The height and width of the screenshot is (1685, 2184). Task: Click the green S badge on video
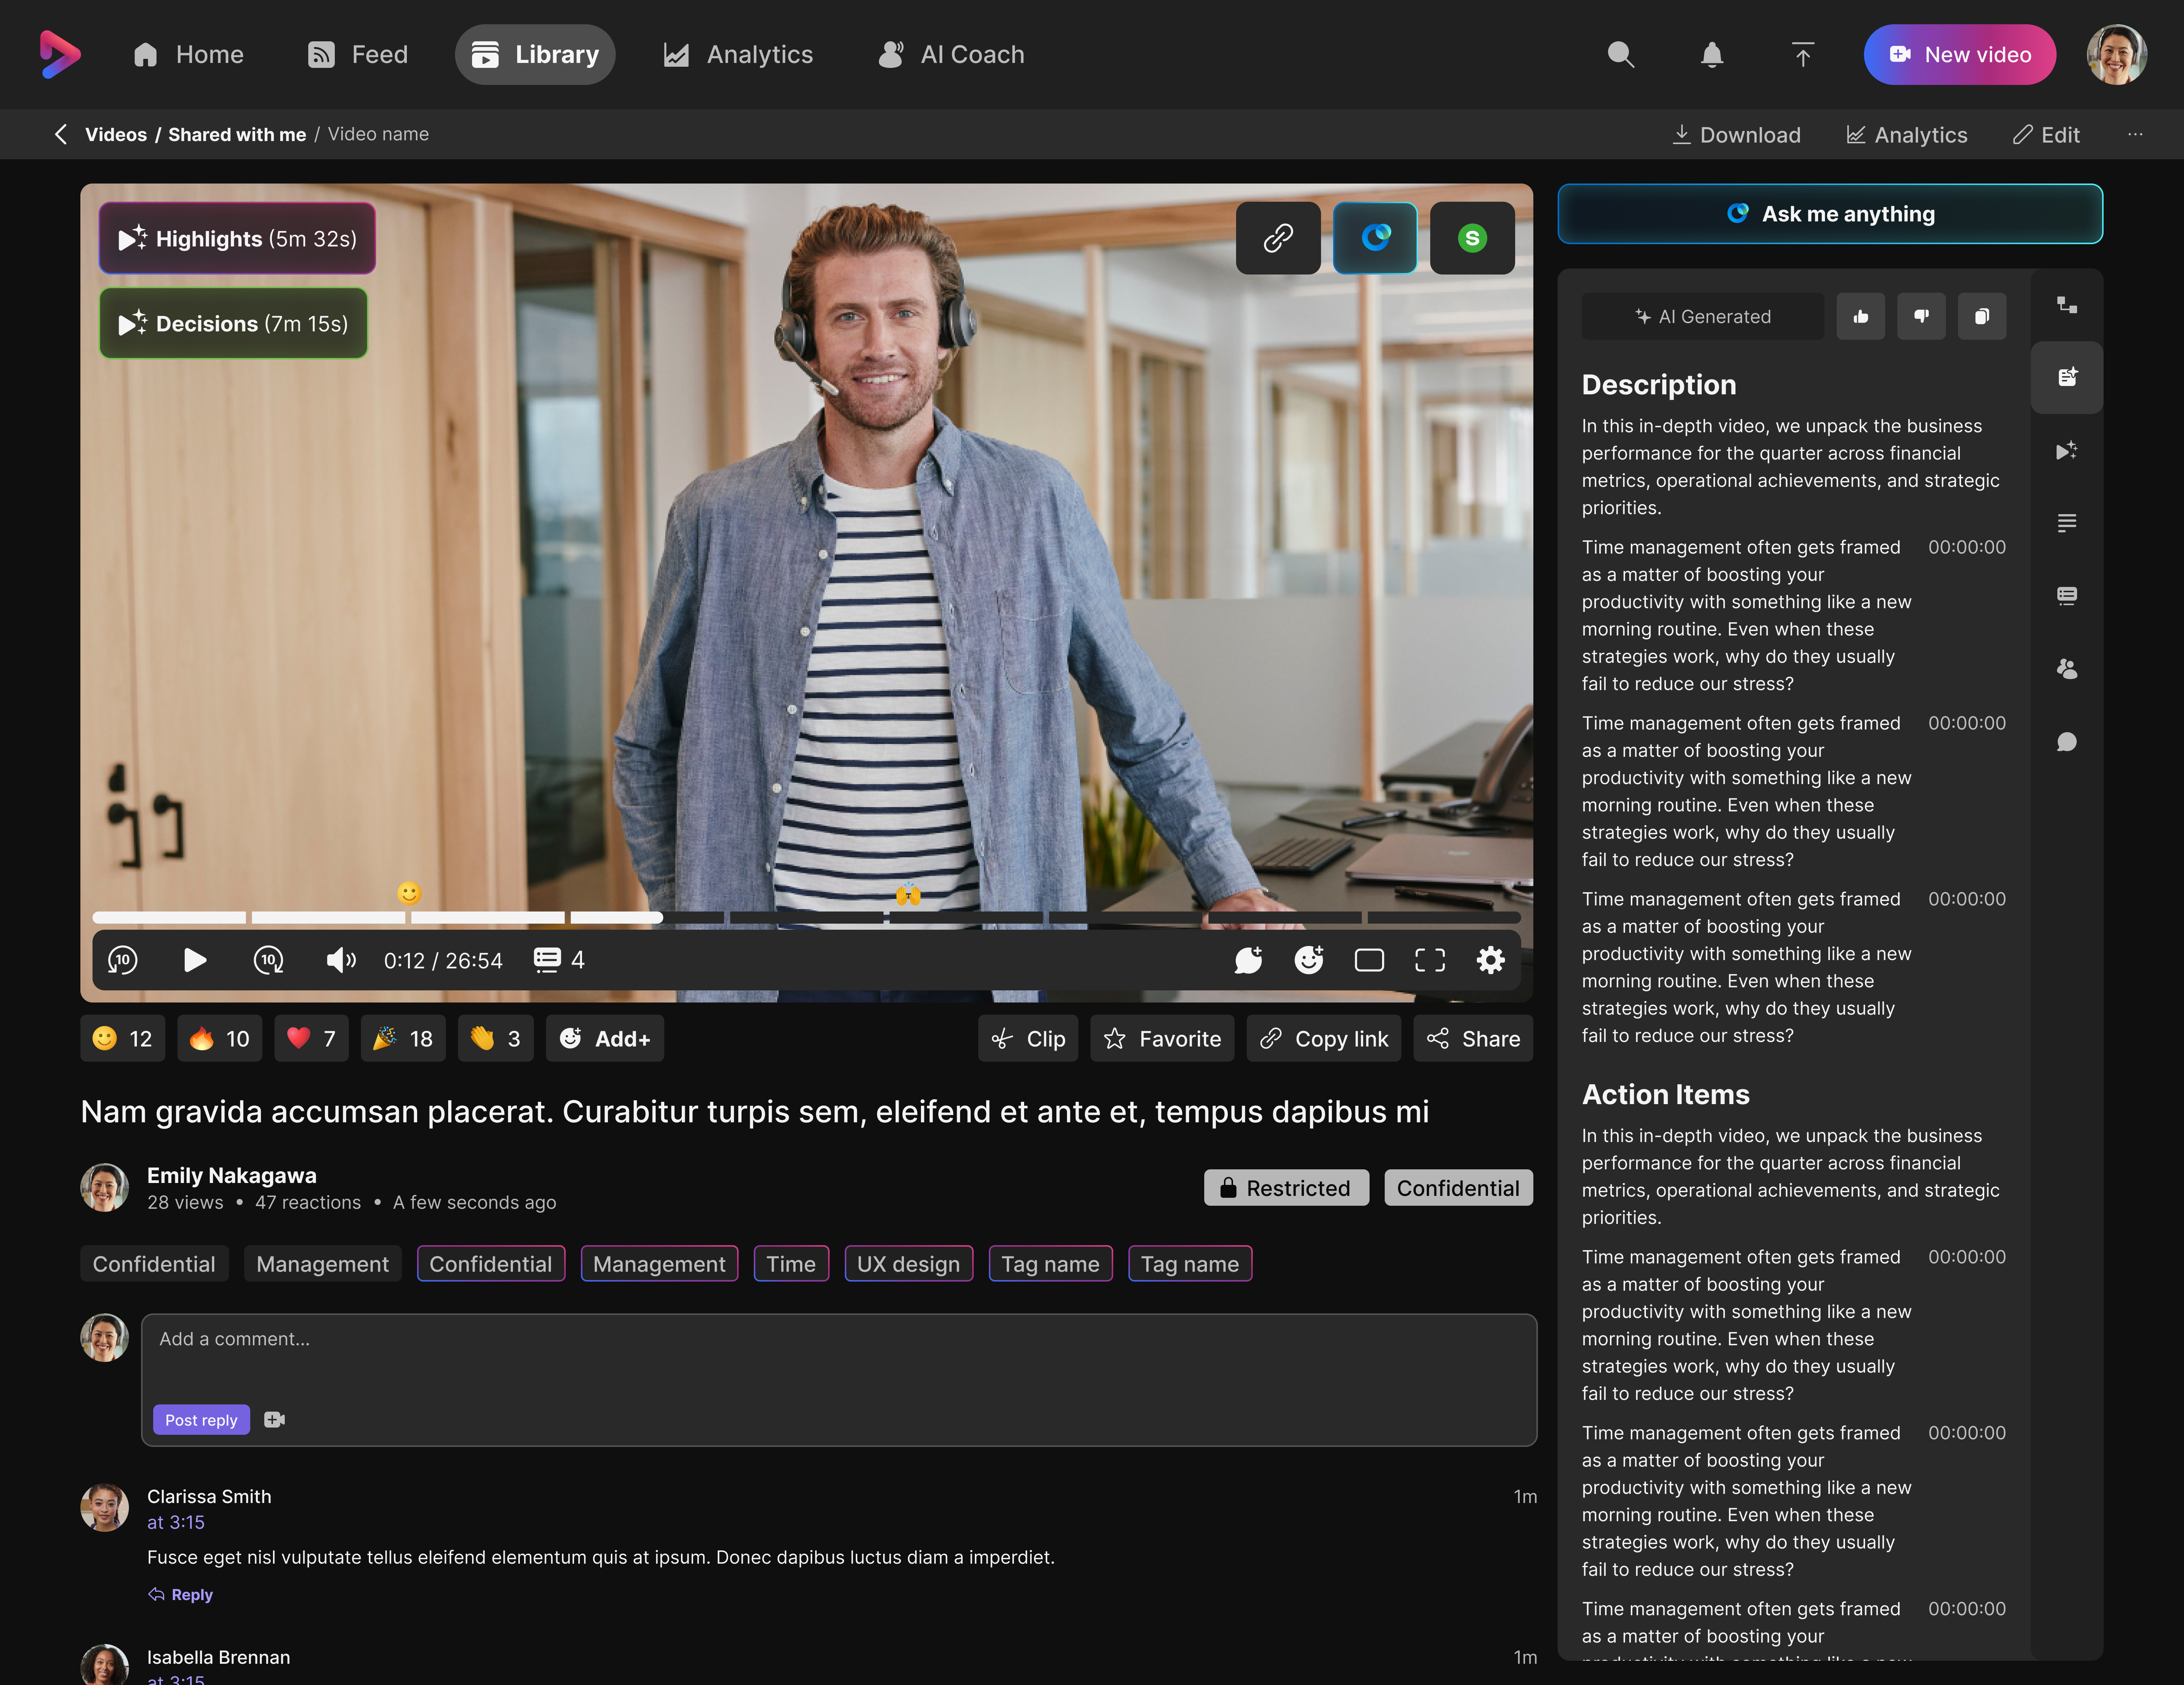[1472, 238]
